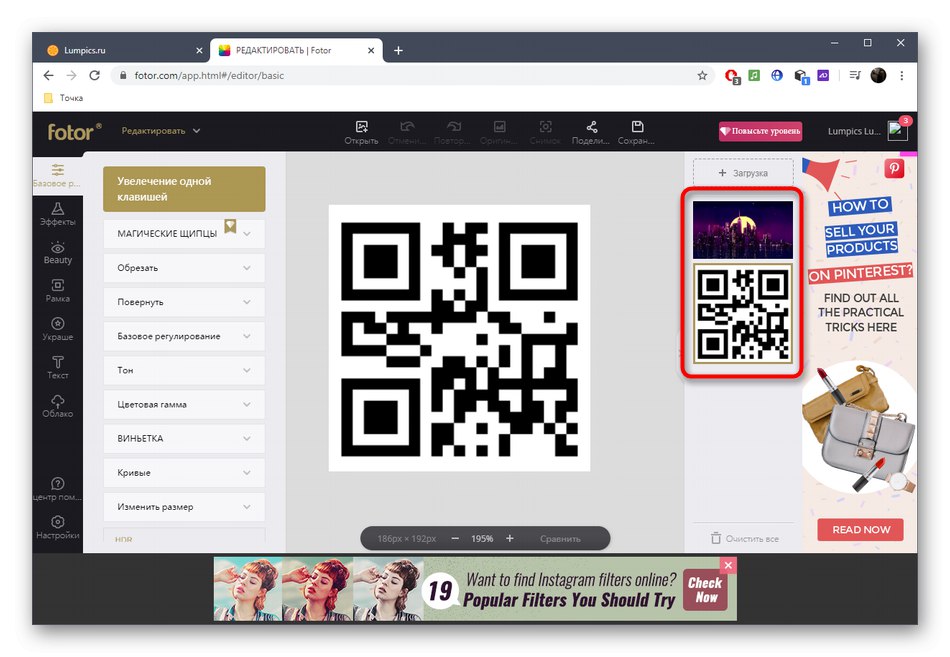Open the Рамка frame tool
The height and width of the screenshot is (657, 950).
[x=58, y=291]
